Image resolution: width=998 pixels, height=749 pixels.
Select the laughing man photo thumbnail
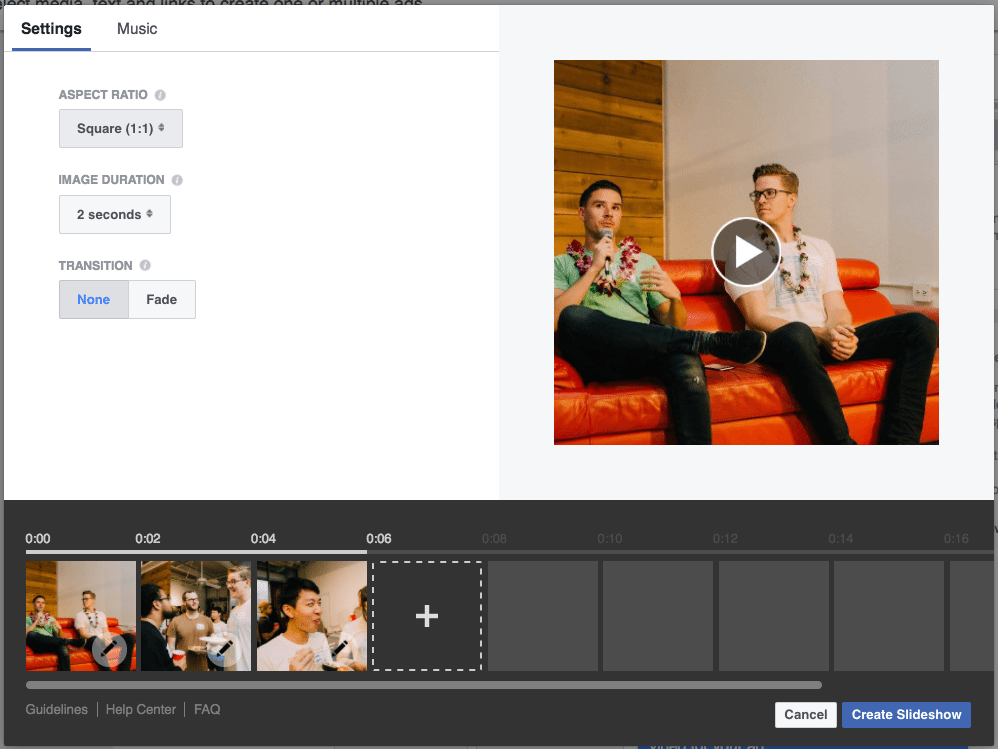point(312,616)
